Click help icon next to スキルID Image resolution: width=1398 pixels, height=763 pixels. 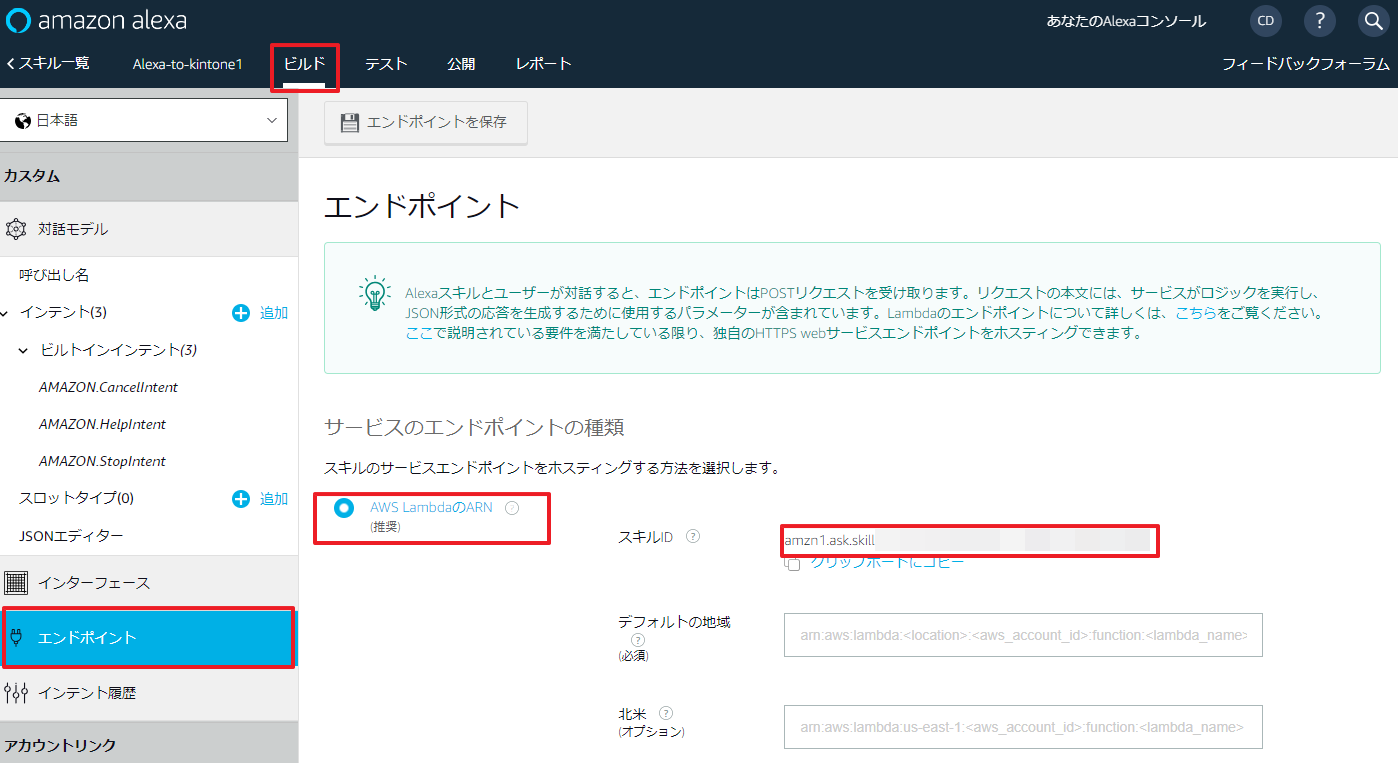[x=693, y=536]
